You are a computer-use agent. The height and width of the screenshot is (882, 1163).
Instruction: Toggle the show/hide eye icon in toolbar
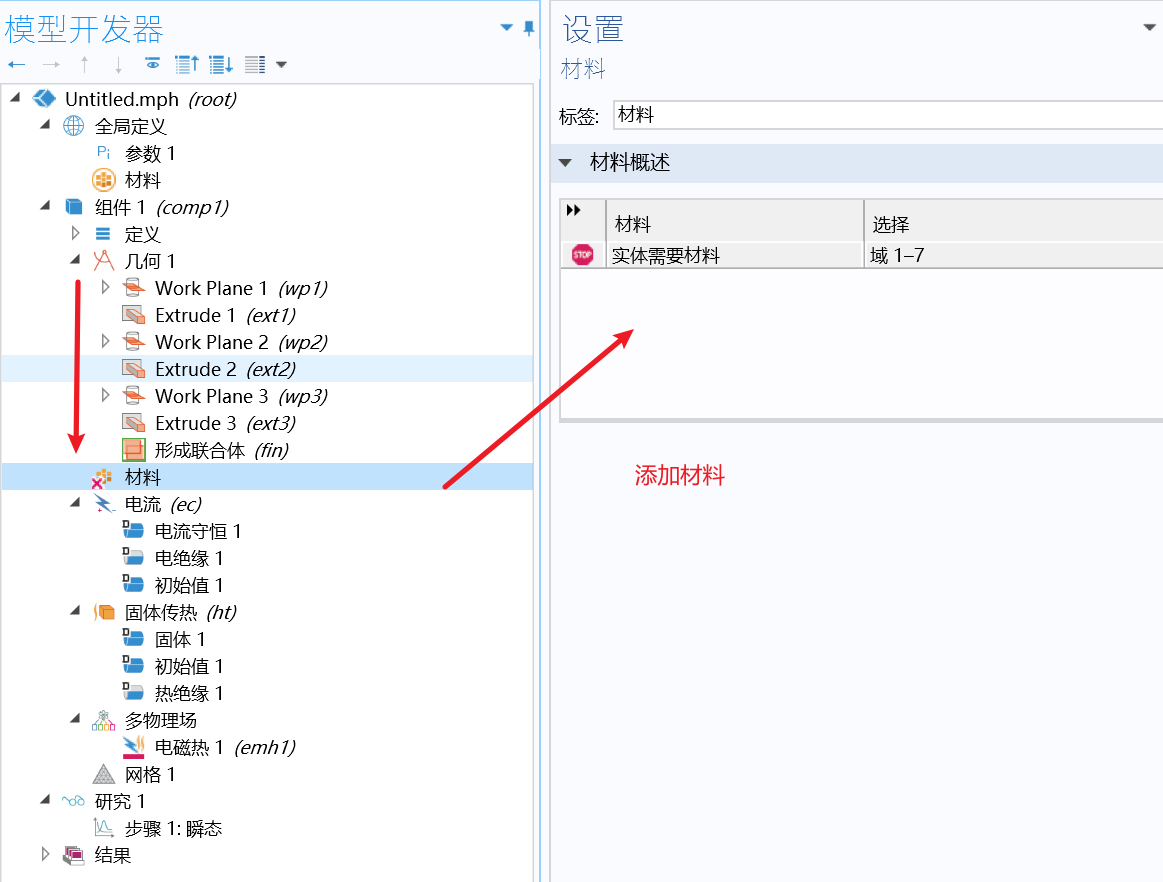tap(152, 65)
